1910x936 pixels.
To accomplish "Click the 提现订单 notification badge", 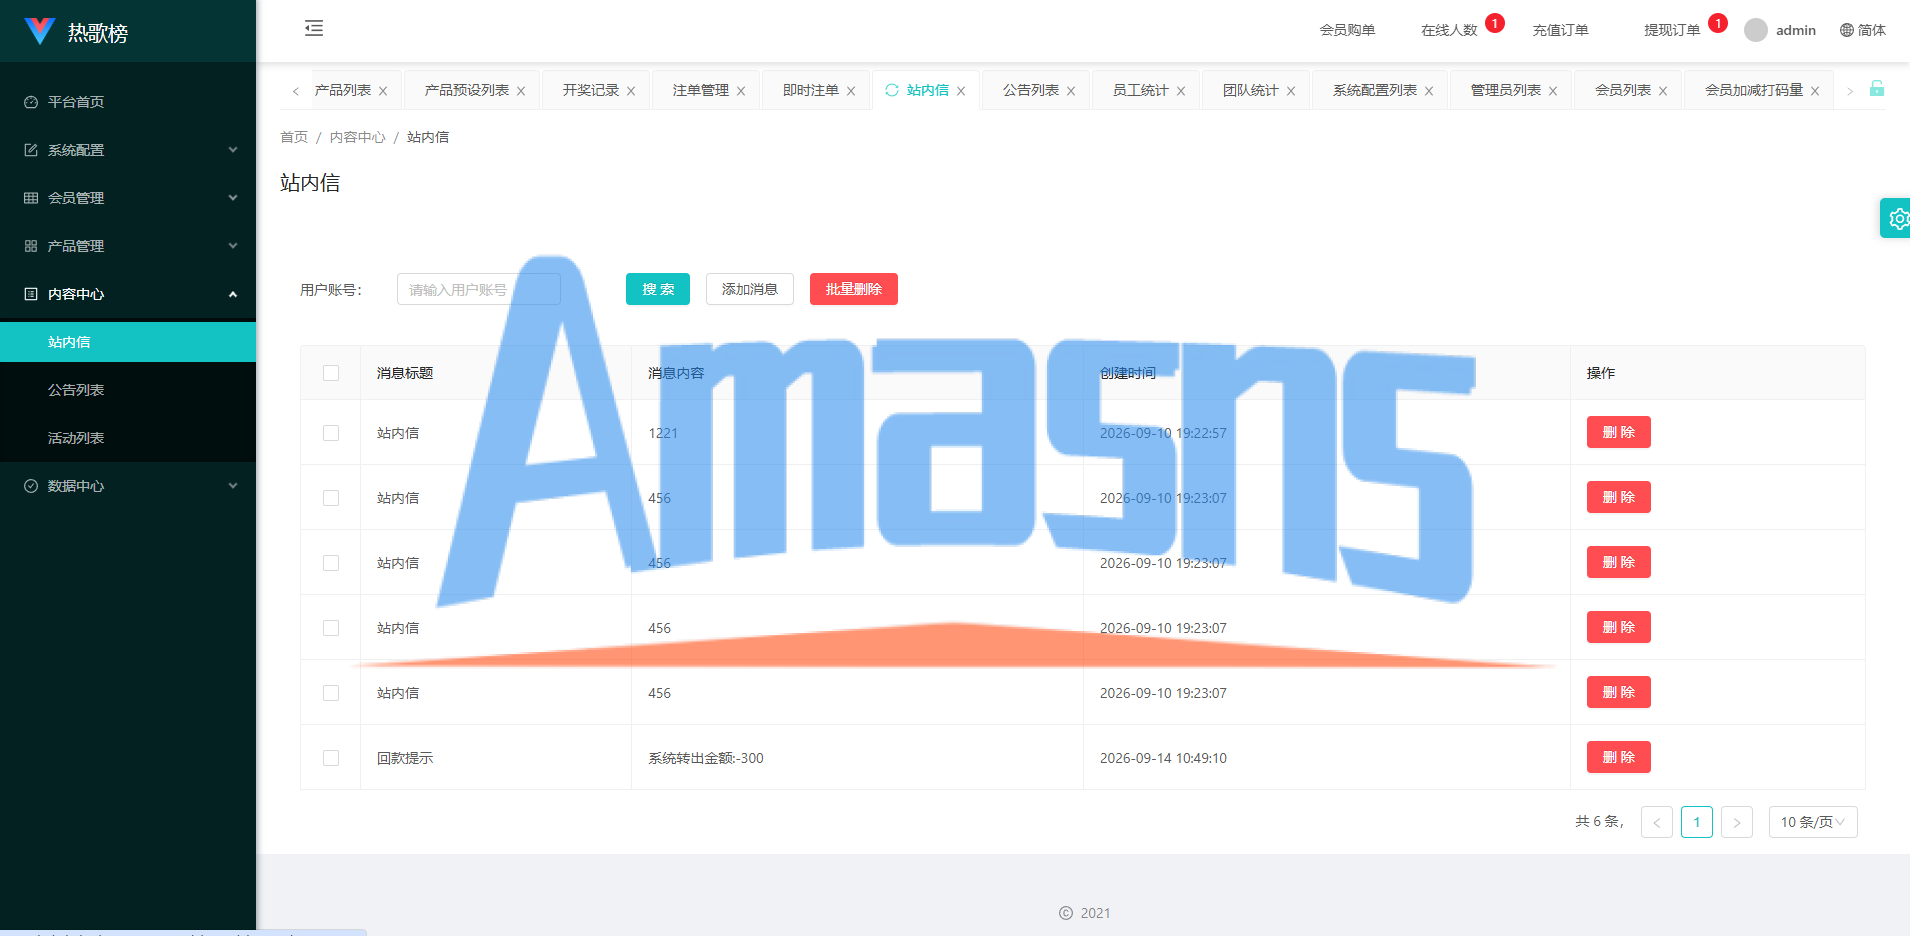I will (1718, 23).
